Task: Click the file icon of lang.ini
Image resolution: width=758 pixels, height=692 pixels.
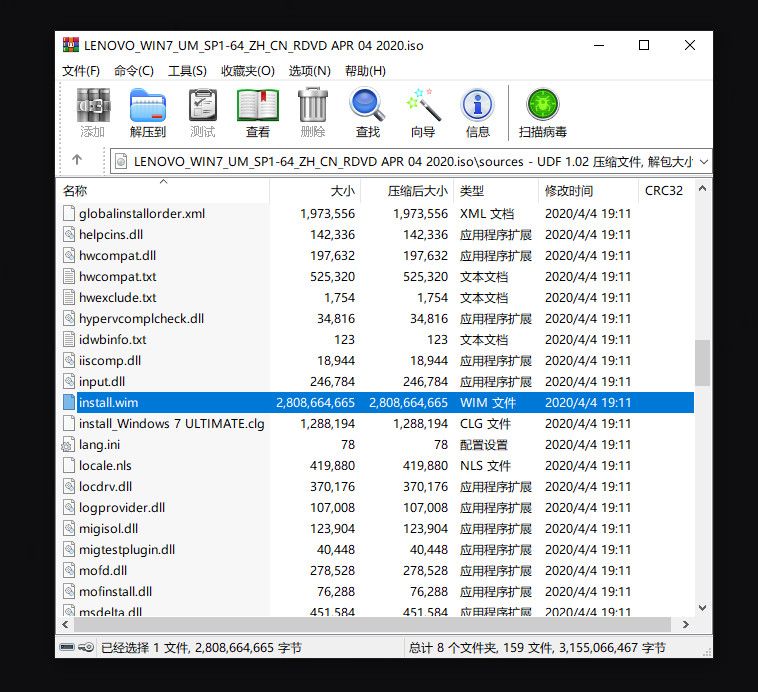Action: click(68, 444)
